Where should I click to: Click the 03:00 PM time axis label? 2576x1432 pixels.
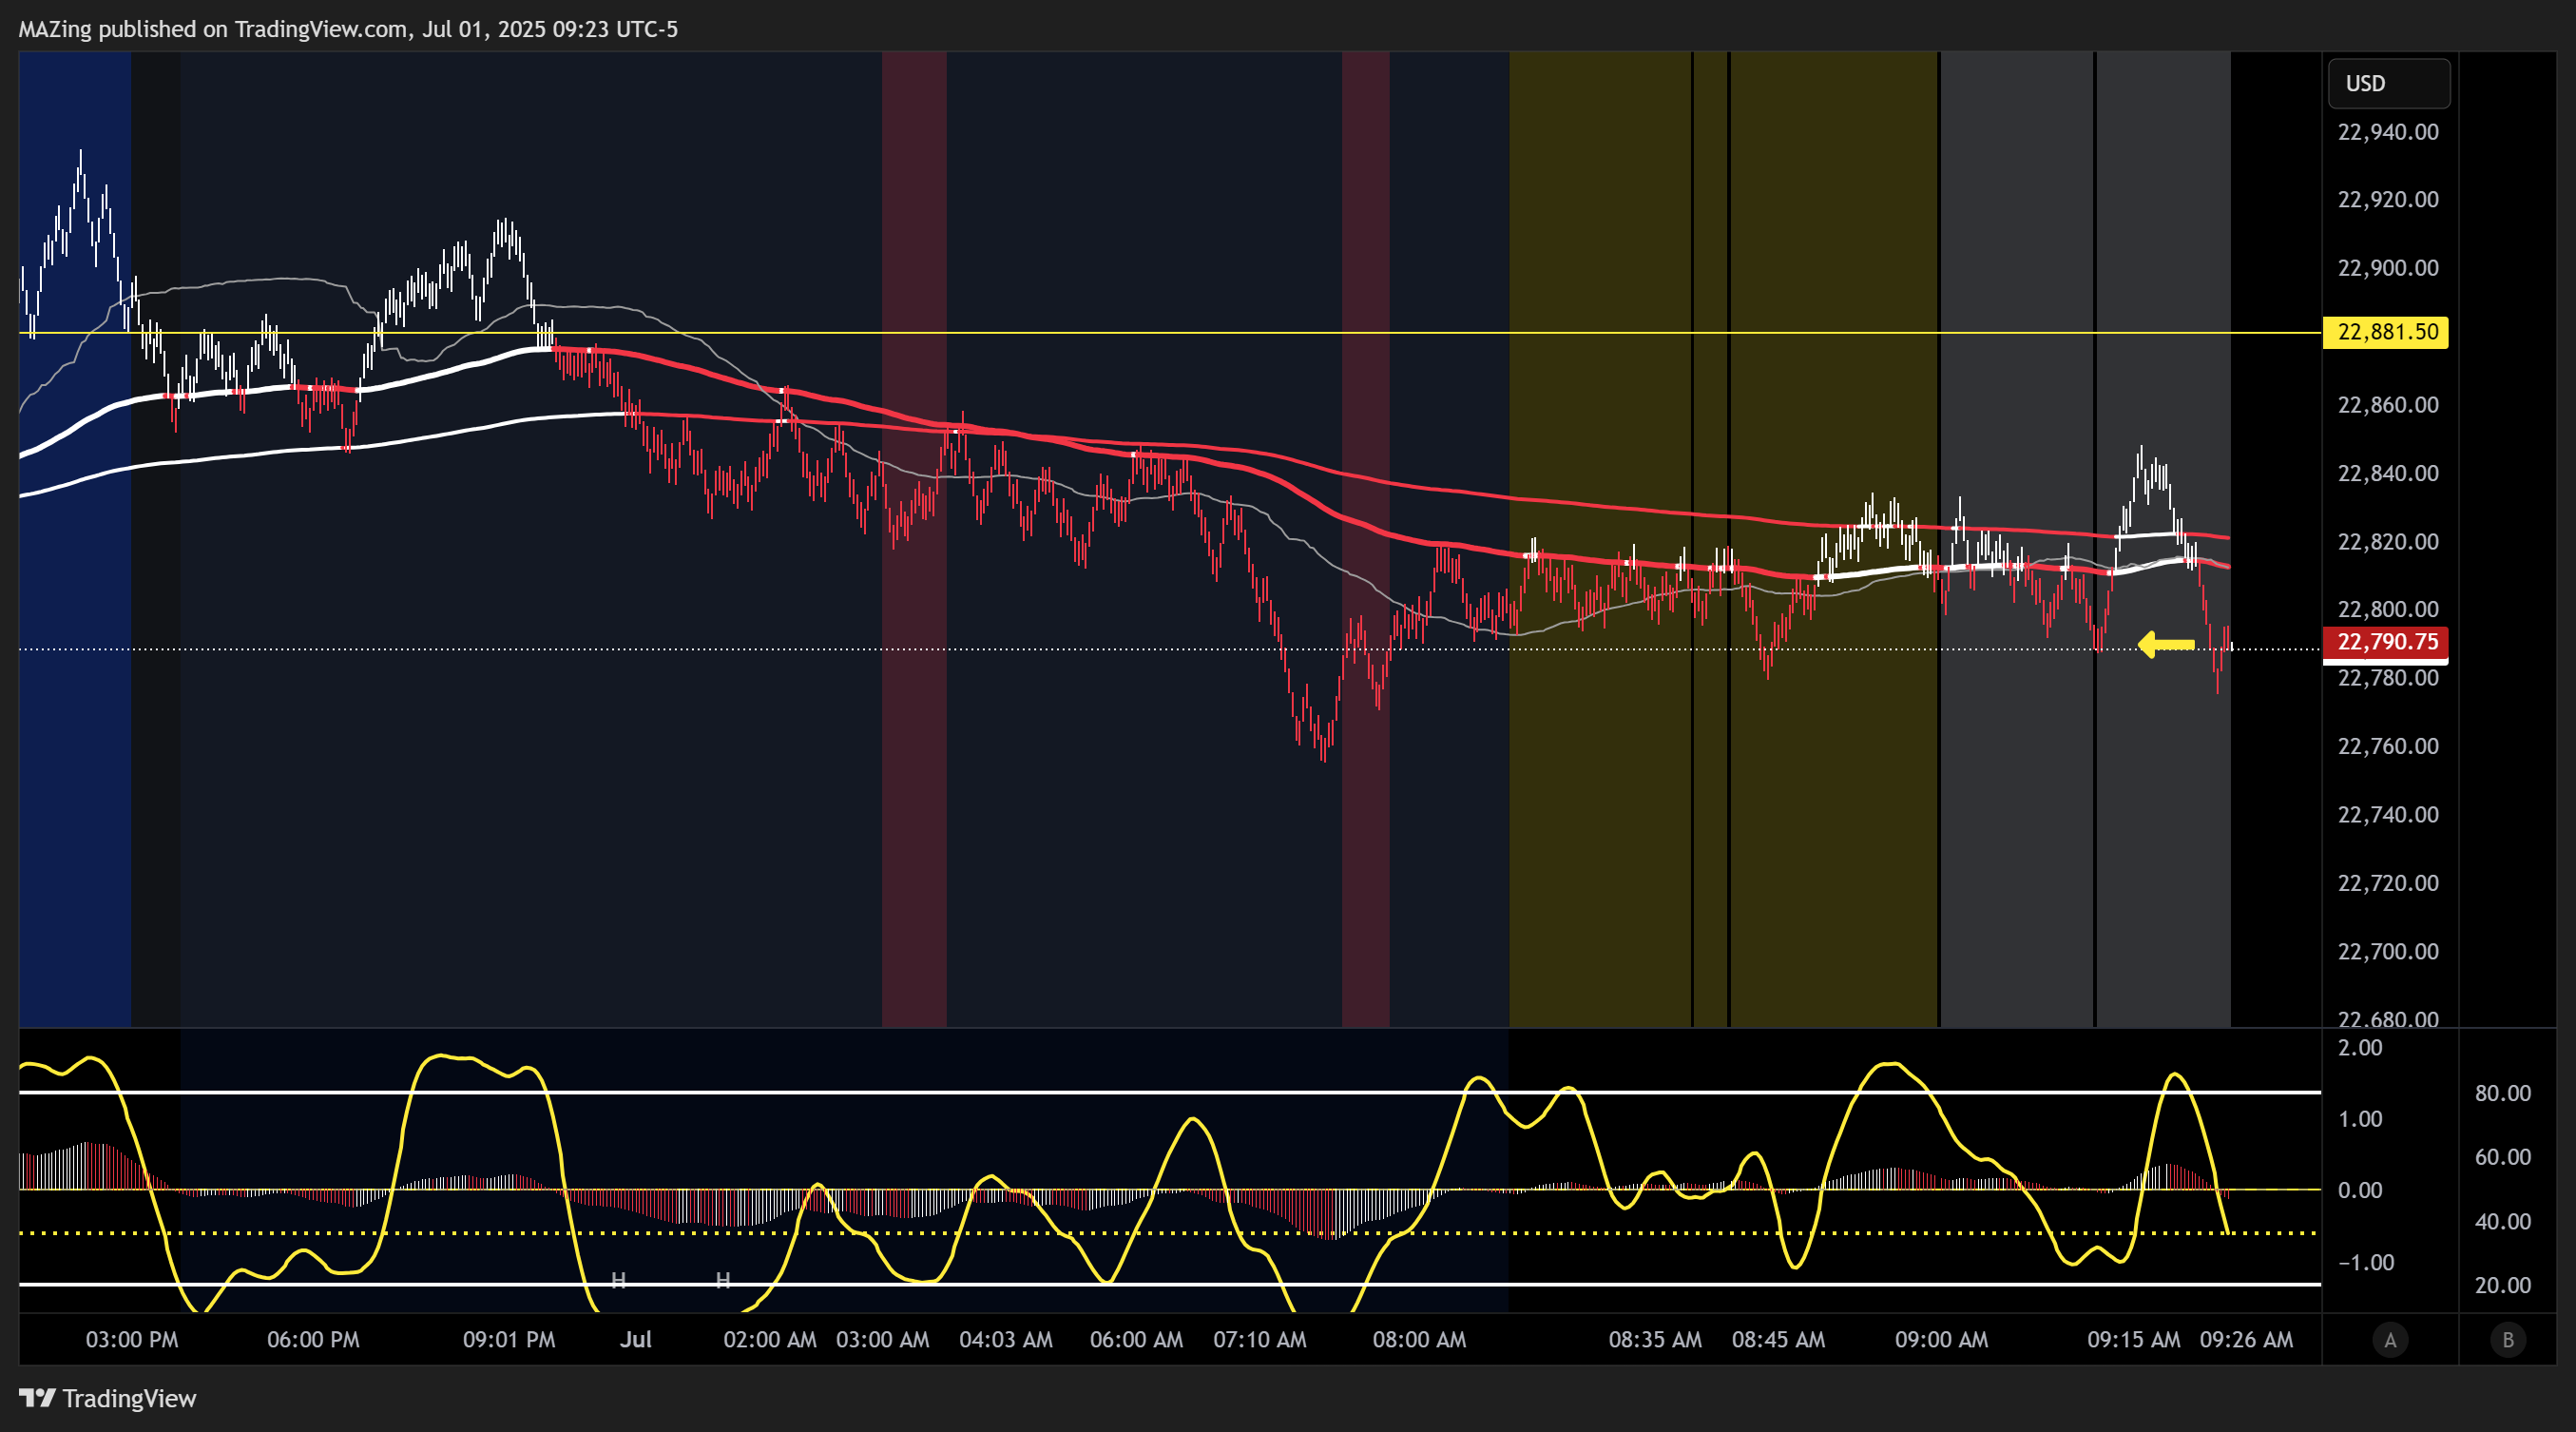coord(132,1340)
